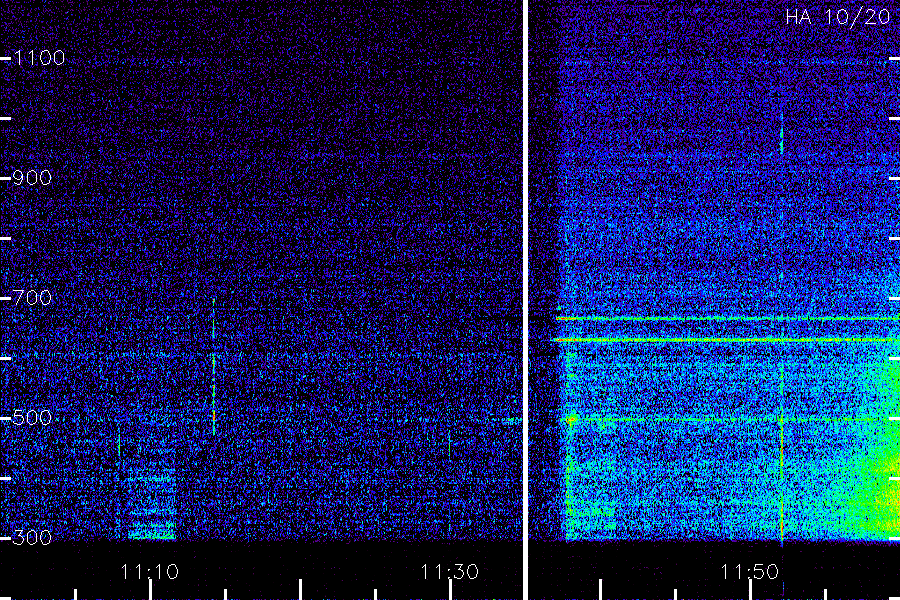Click the 300 frequency axis label
Screen dimensions: 900x600
pos(32,538)
